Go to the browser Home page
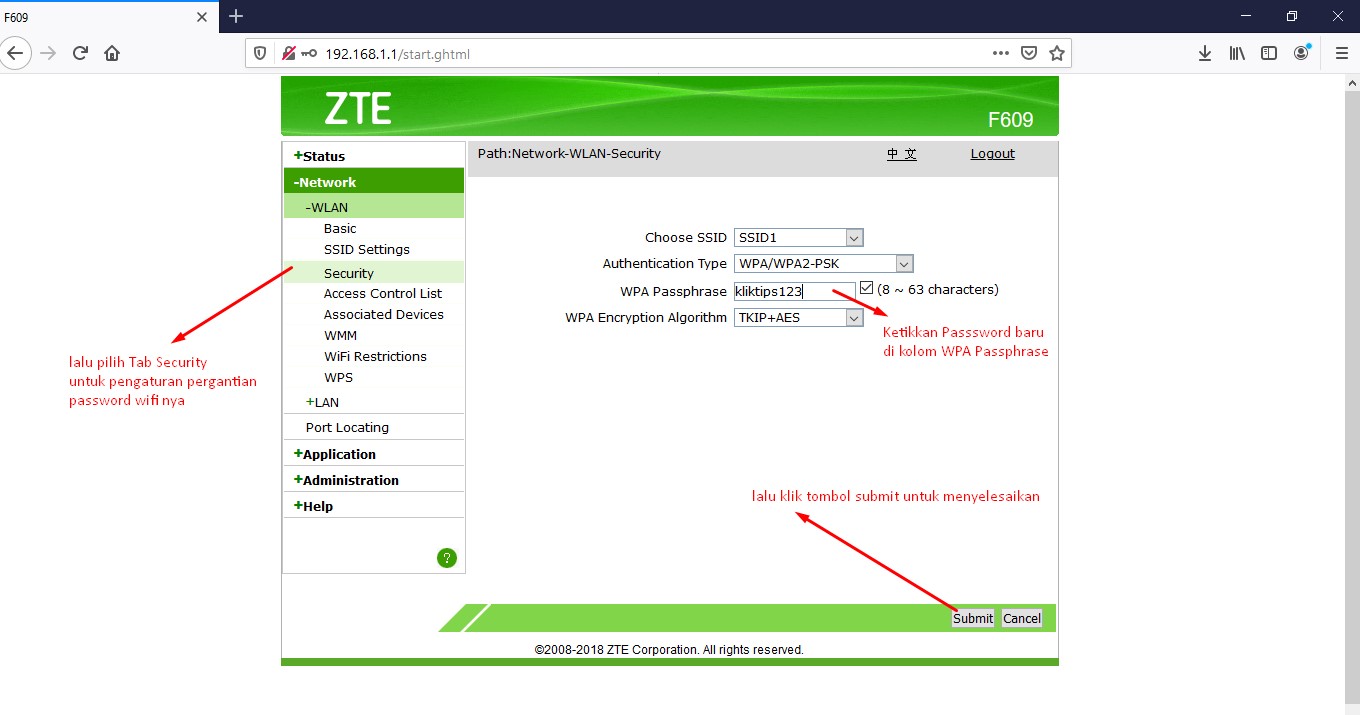The height and width of the screenshot is (715, 1360). pyautogui.click(x=112, y=53)
